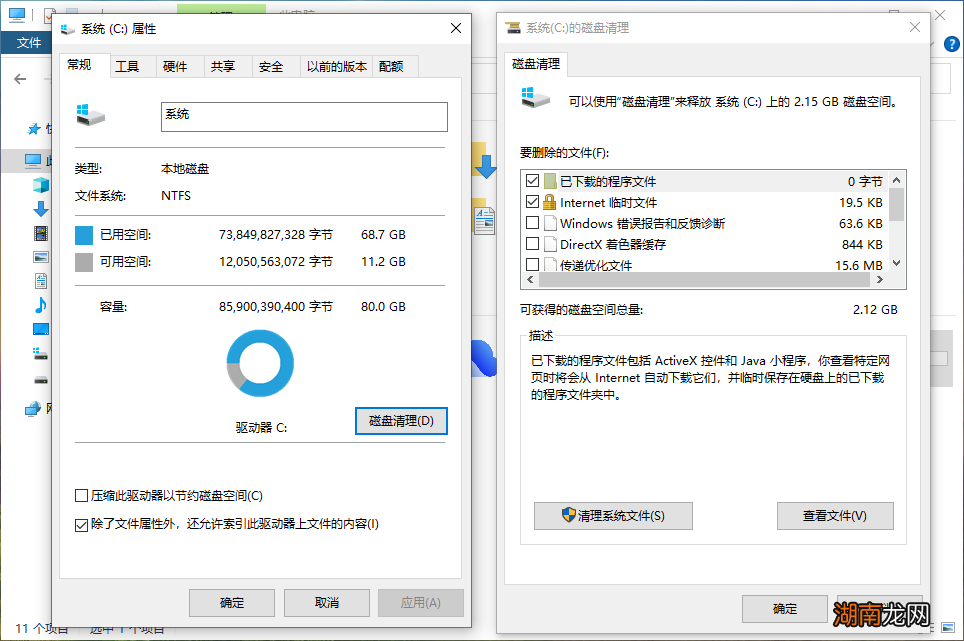Screen dimensions: 964x641
Task: Click the 3D Objects icon in the sidebar
Action: coord(40,185)
